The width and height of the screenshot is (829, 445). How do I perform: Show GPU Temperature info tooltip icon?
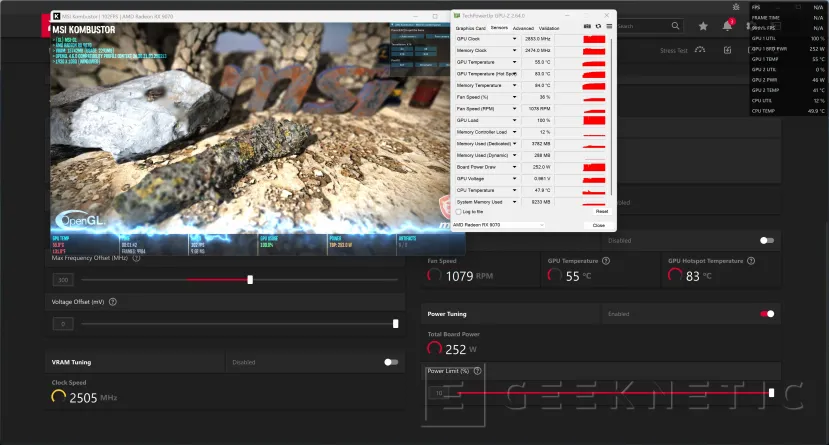pyautogui.click(x=606, y=261)
